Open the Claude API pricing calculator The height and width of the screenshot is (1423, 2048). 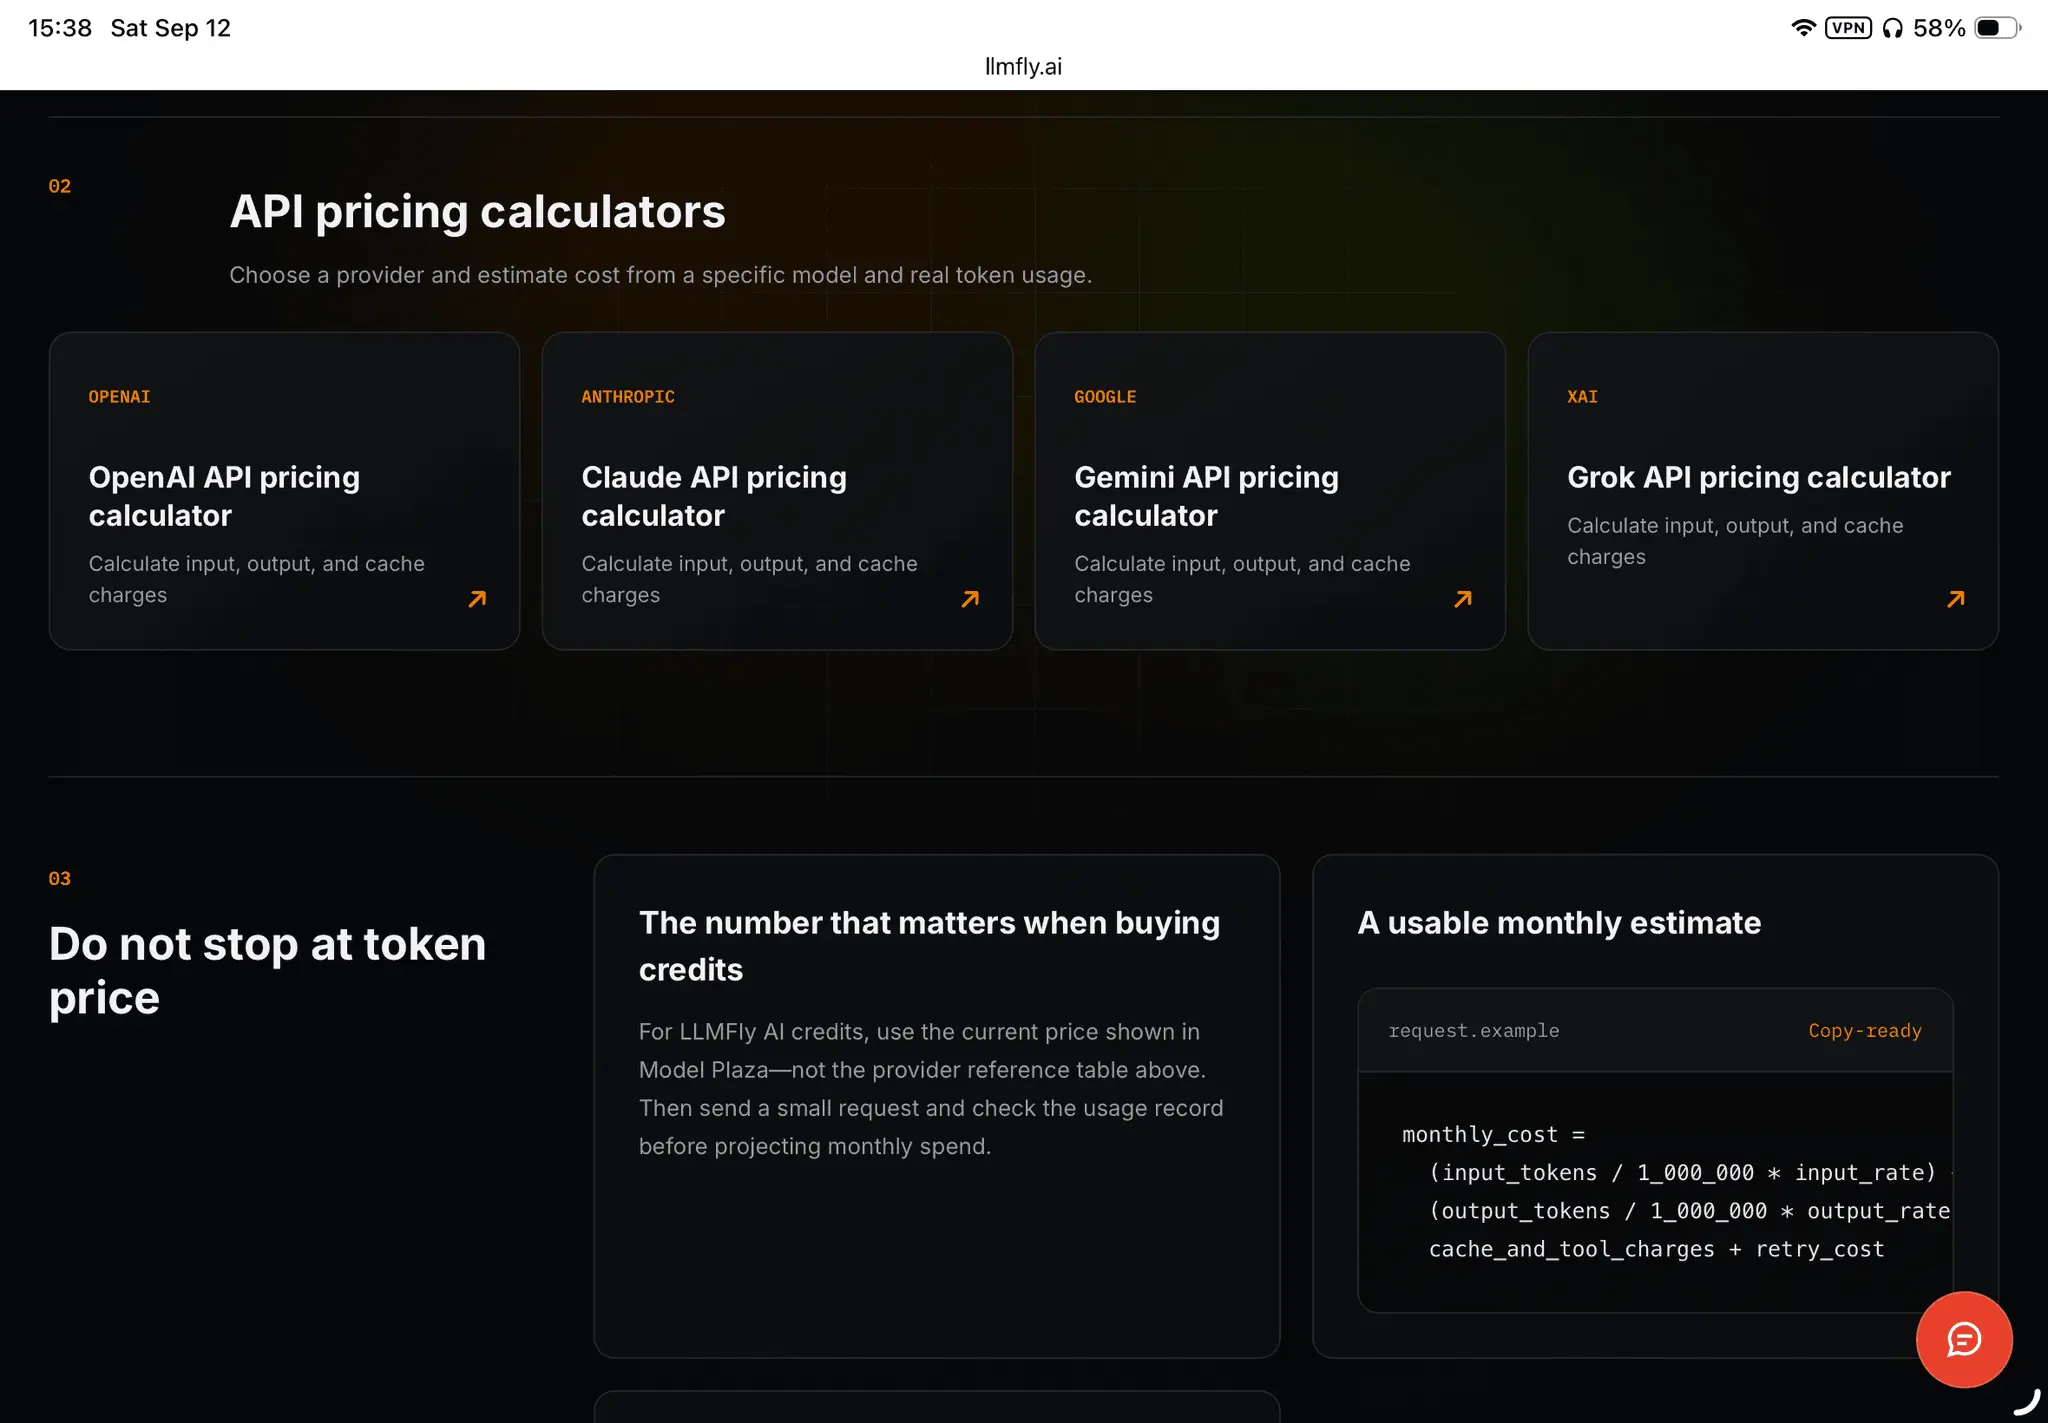[777, 491]
